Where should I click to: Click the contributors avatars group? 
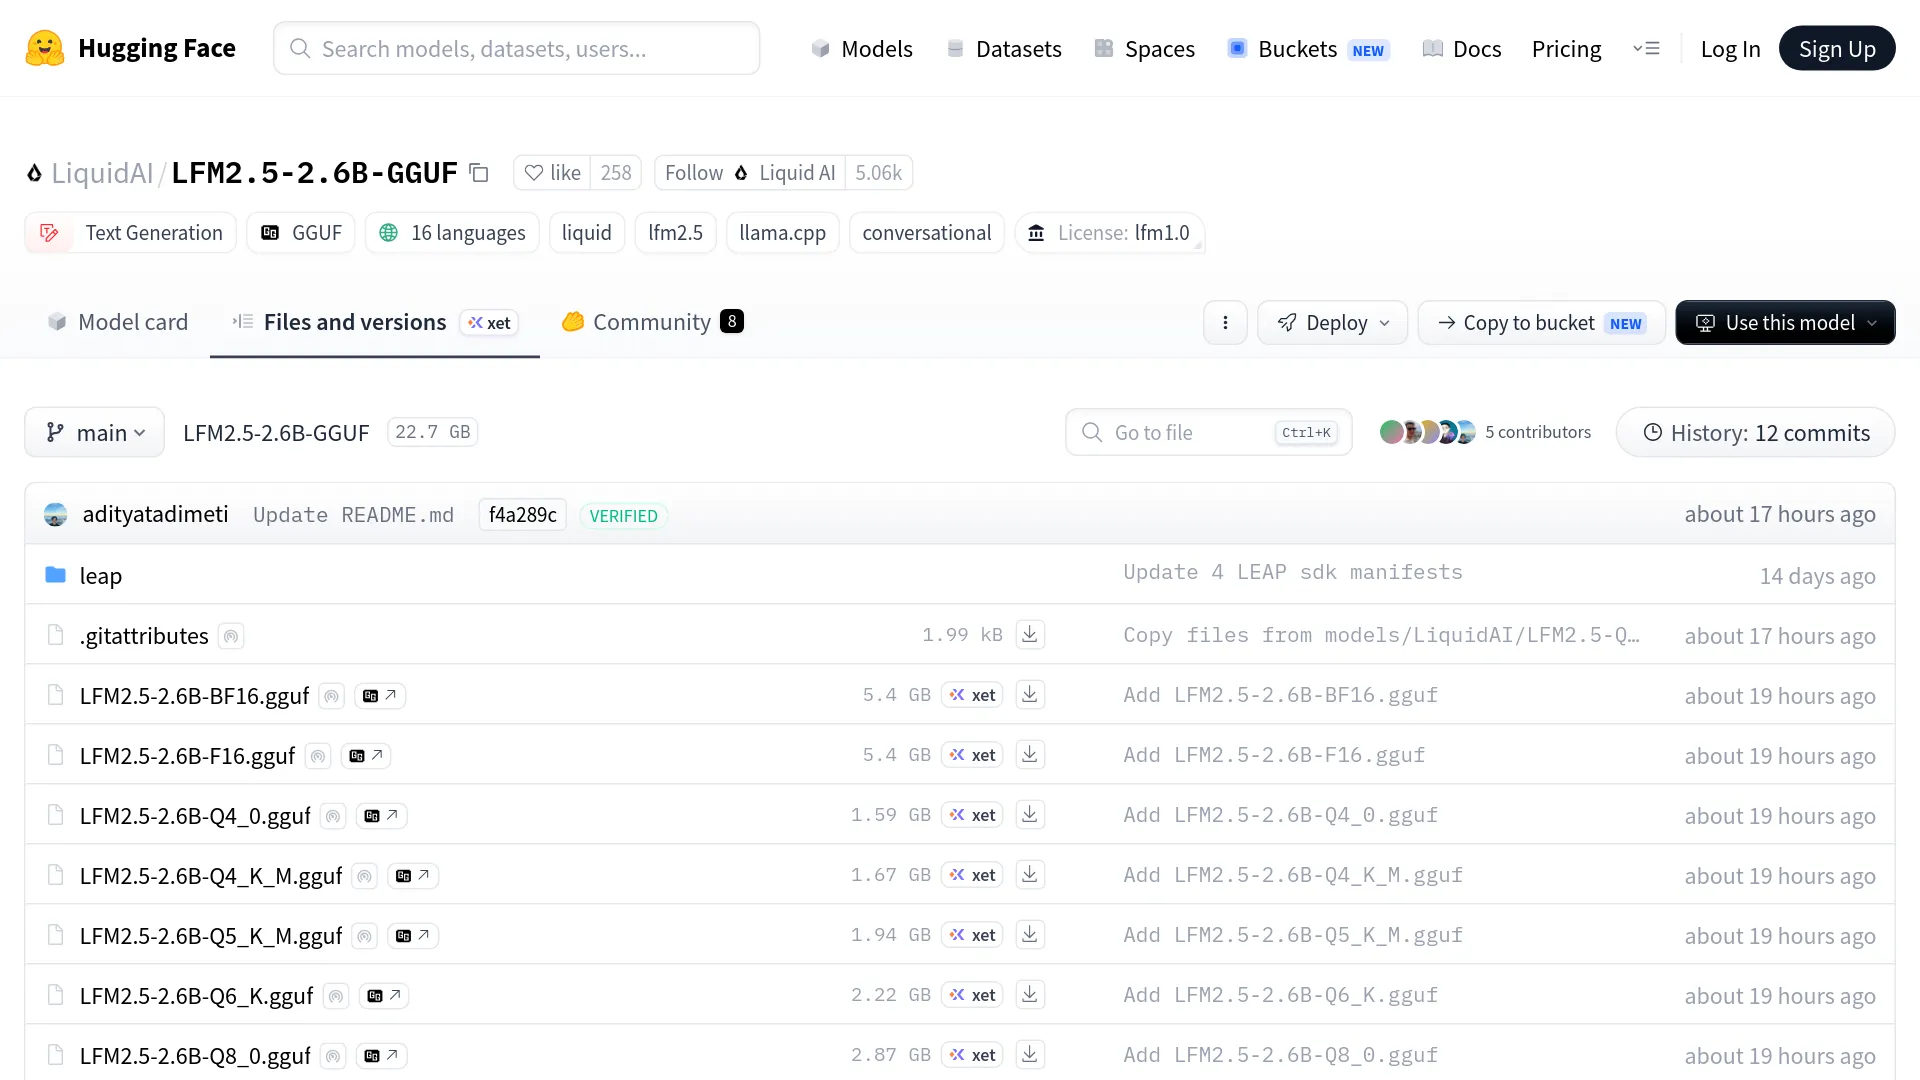[1427, 432]
